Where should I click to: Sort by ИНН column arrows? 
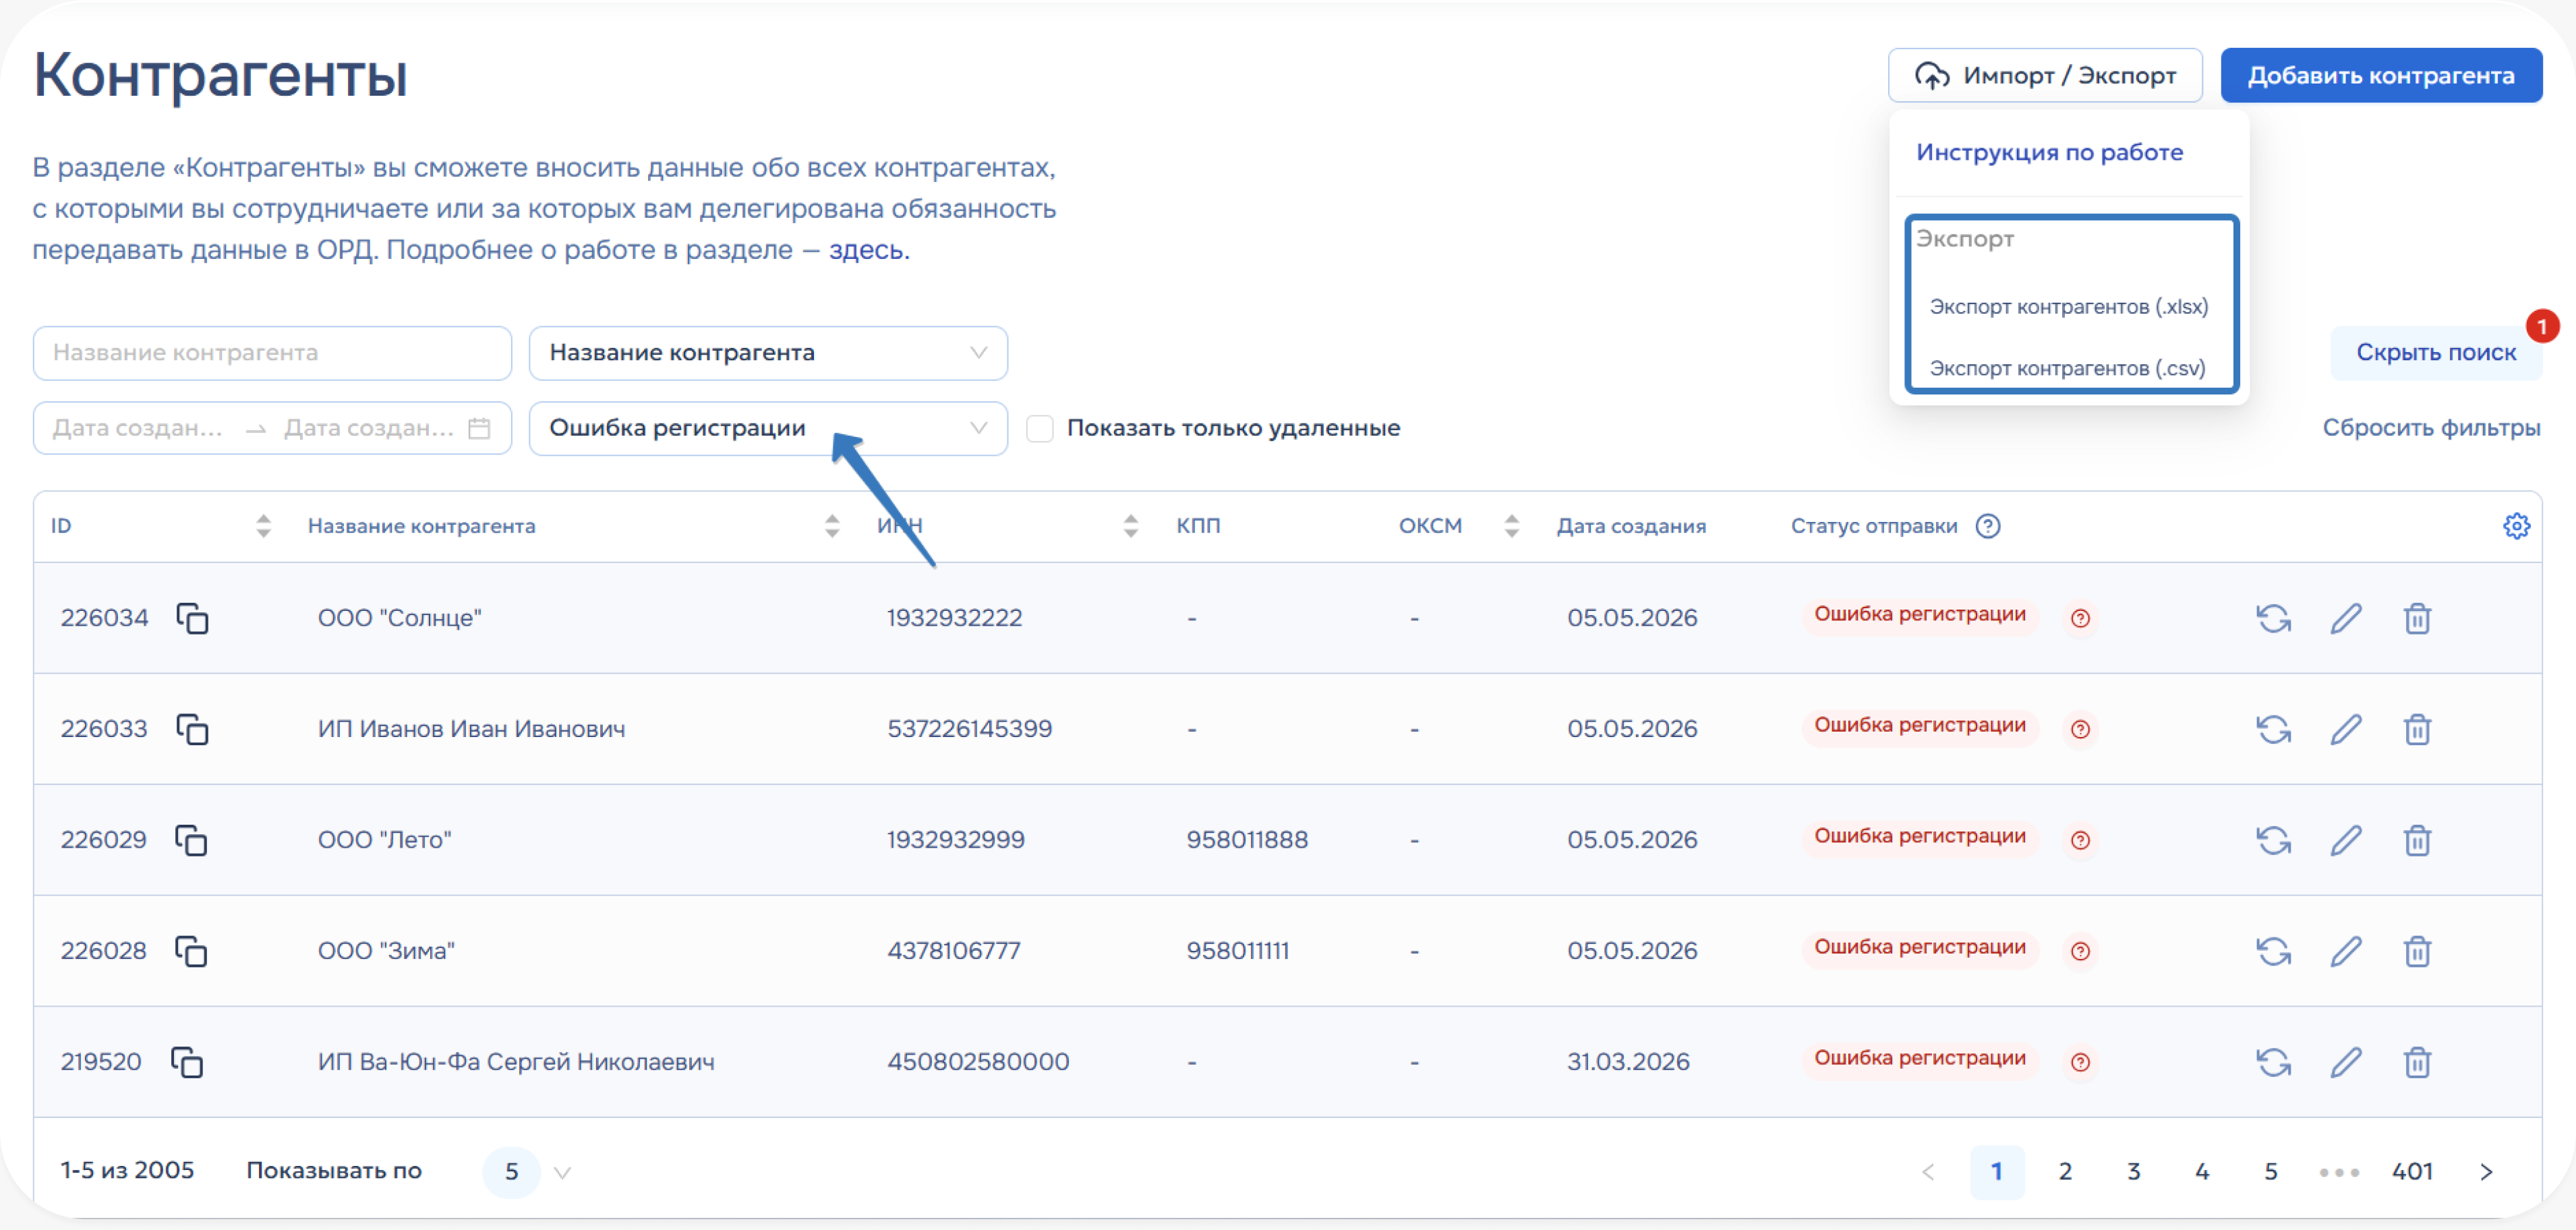[x=1130, y=526]
